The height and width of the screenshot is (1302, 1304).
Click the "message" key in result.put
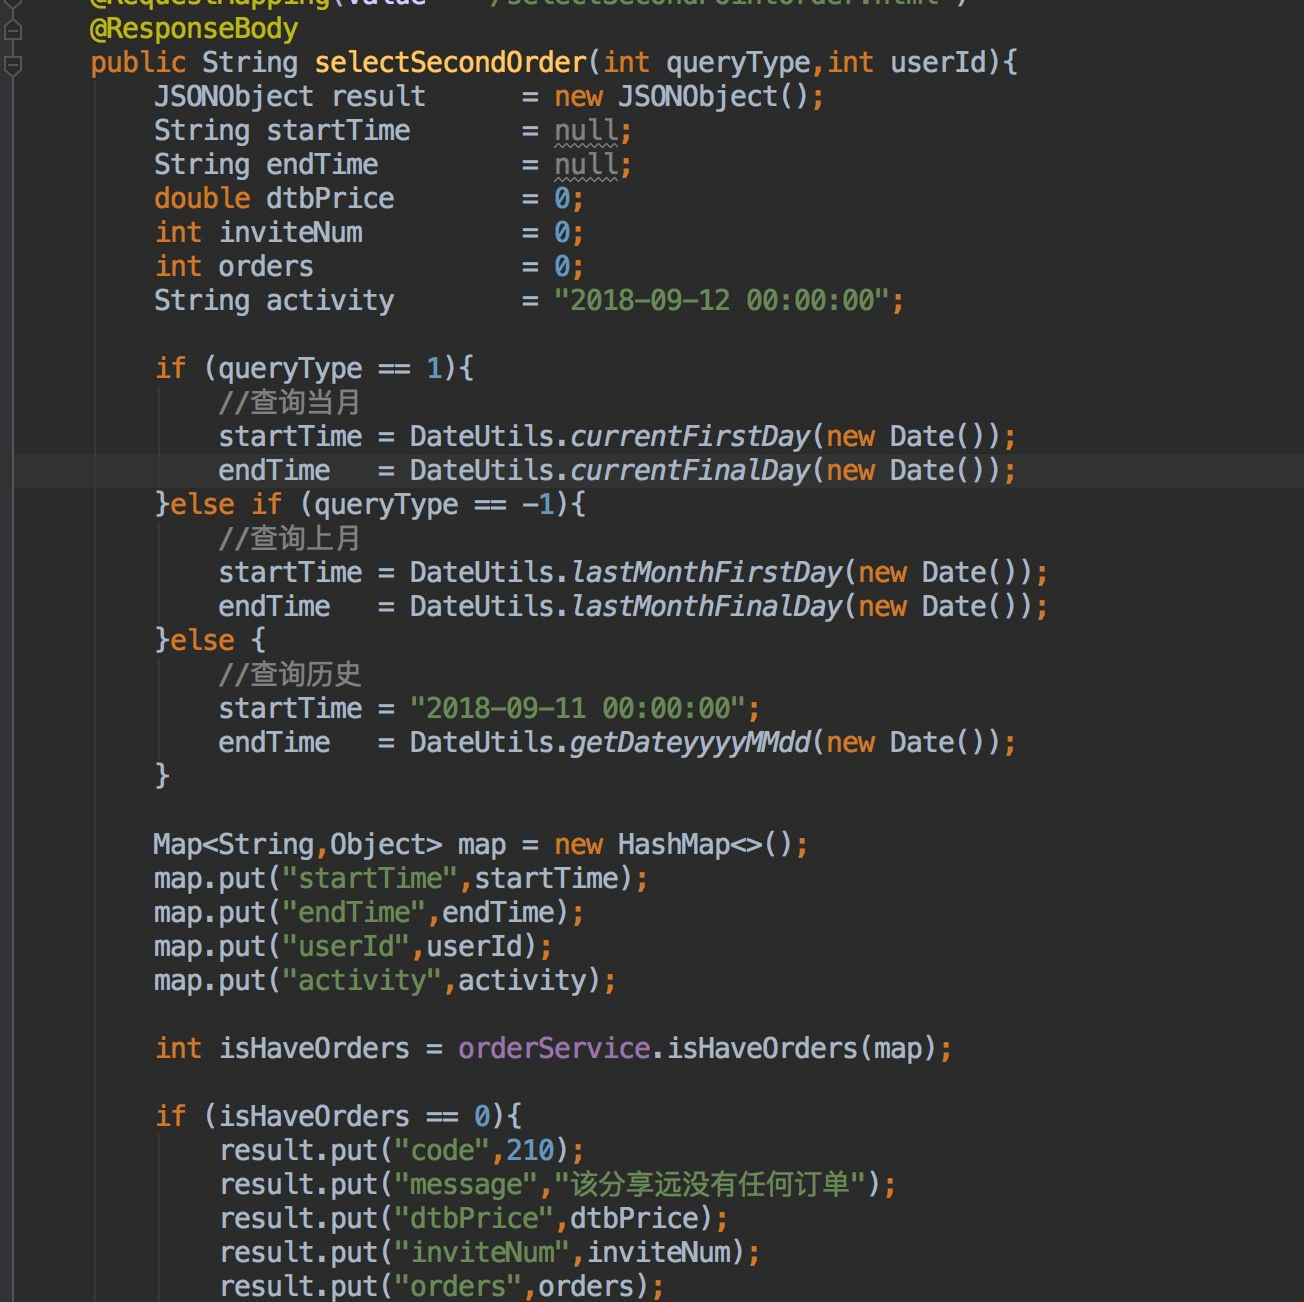466,1185
